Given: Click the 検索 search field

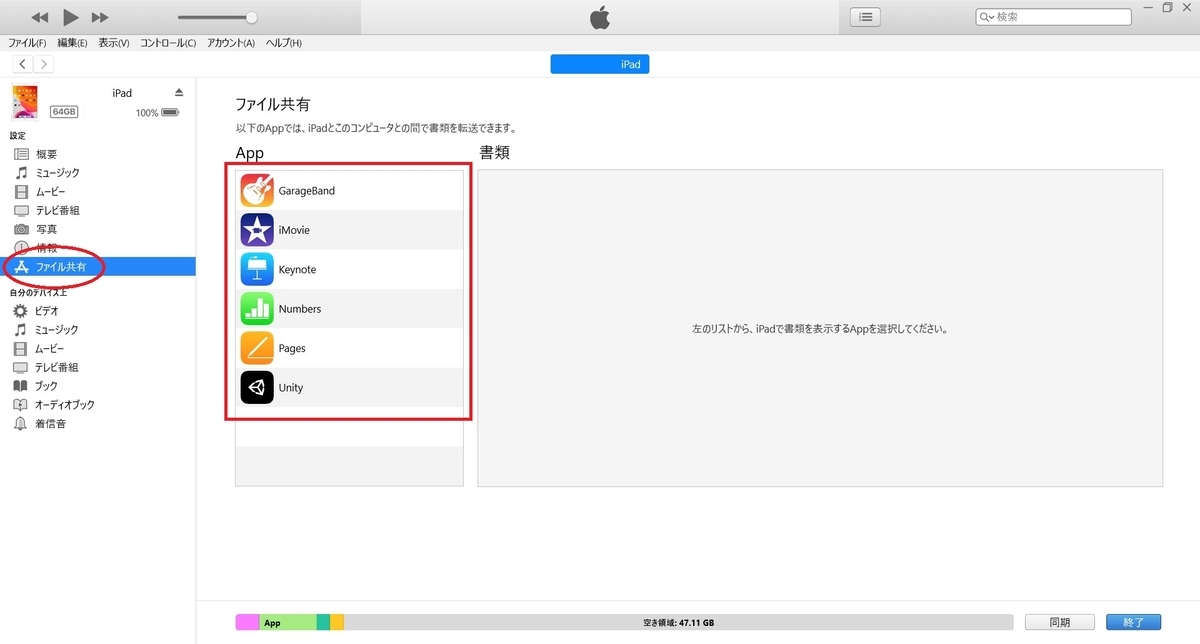Looking at the screenshot, I should pos(1054,17).
